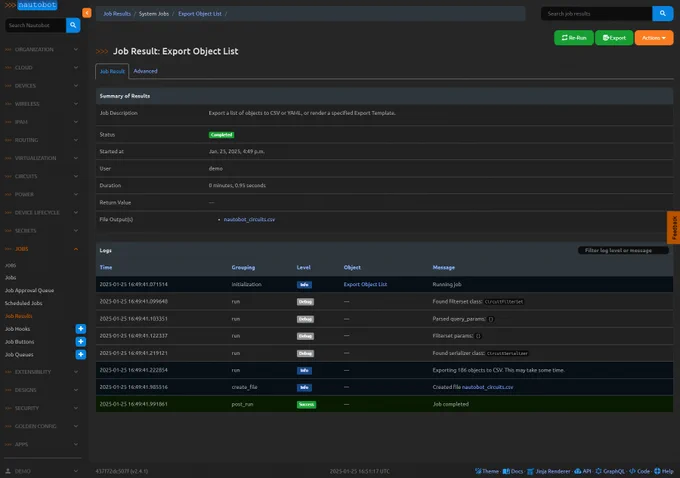Screen dimensions: 680x478
Task: Switch to the Job Result tab
Action: 112,71
